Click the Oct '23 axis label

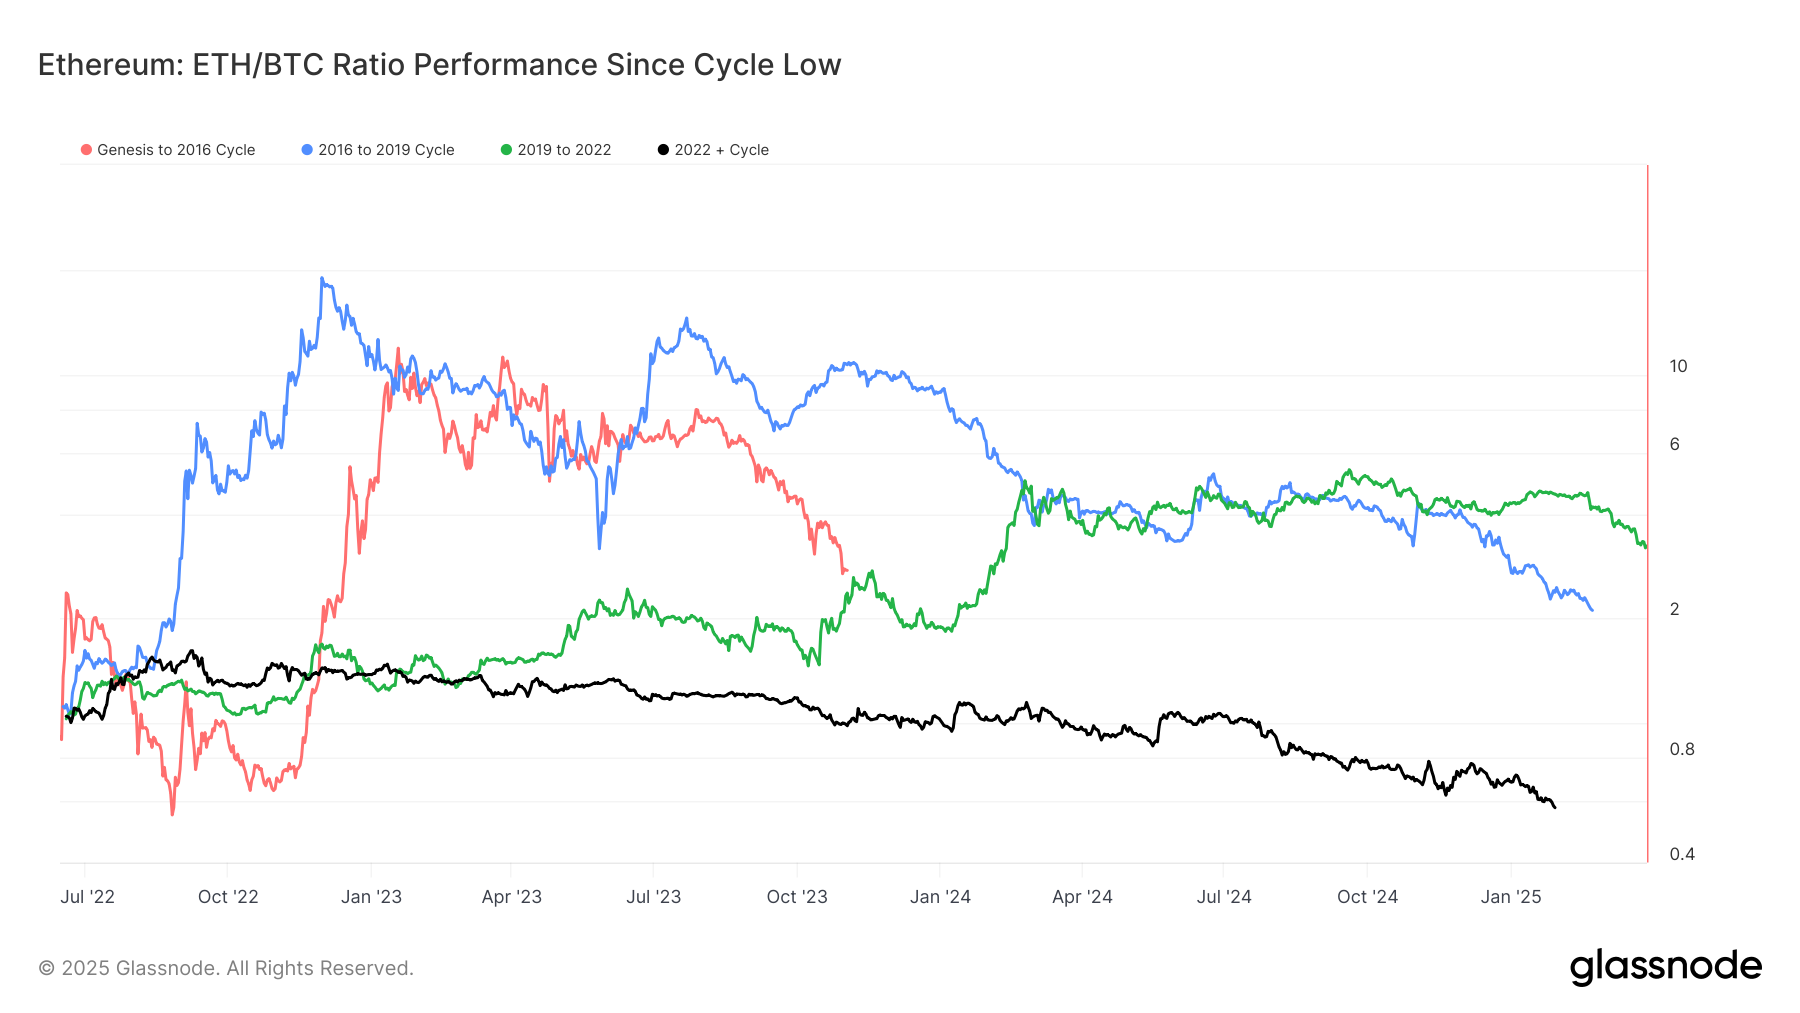click(797, 897)
